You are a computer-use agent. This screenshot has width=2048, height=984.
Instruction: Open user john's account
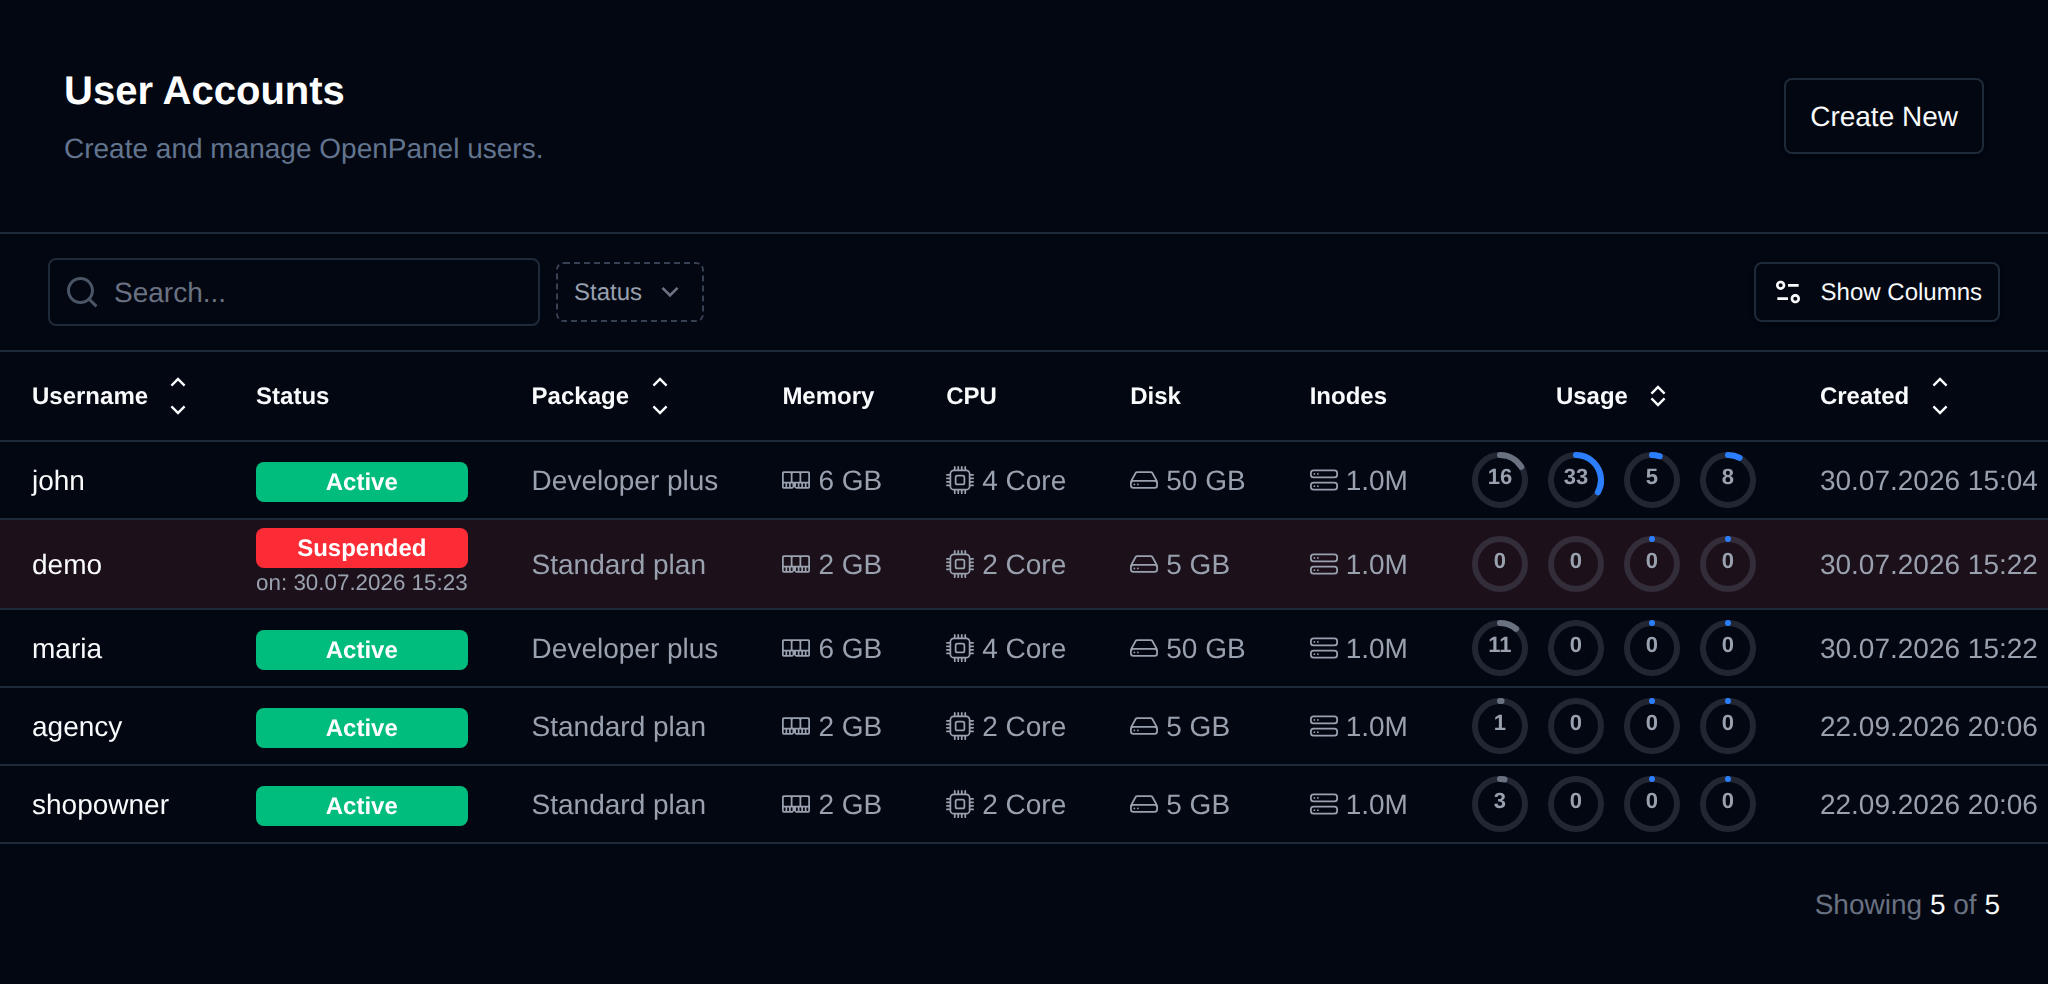point(58,481)
